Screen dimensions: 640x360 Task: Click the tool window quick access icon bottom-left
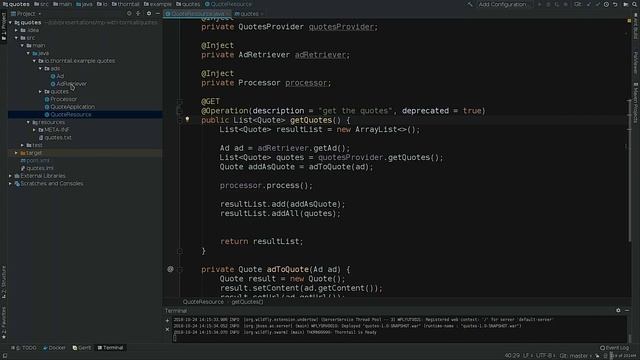pos(4,356)
